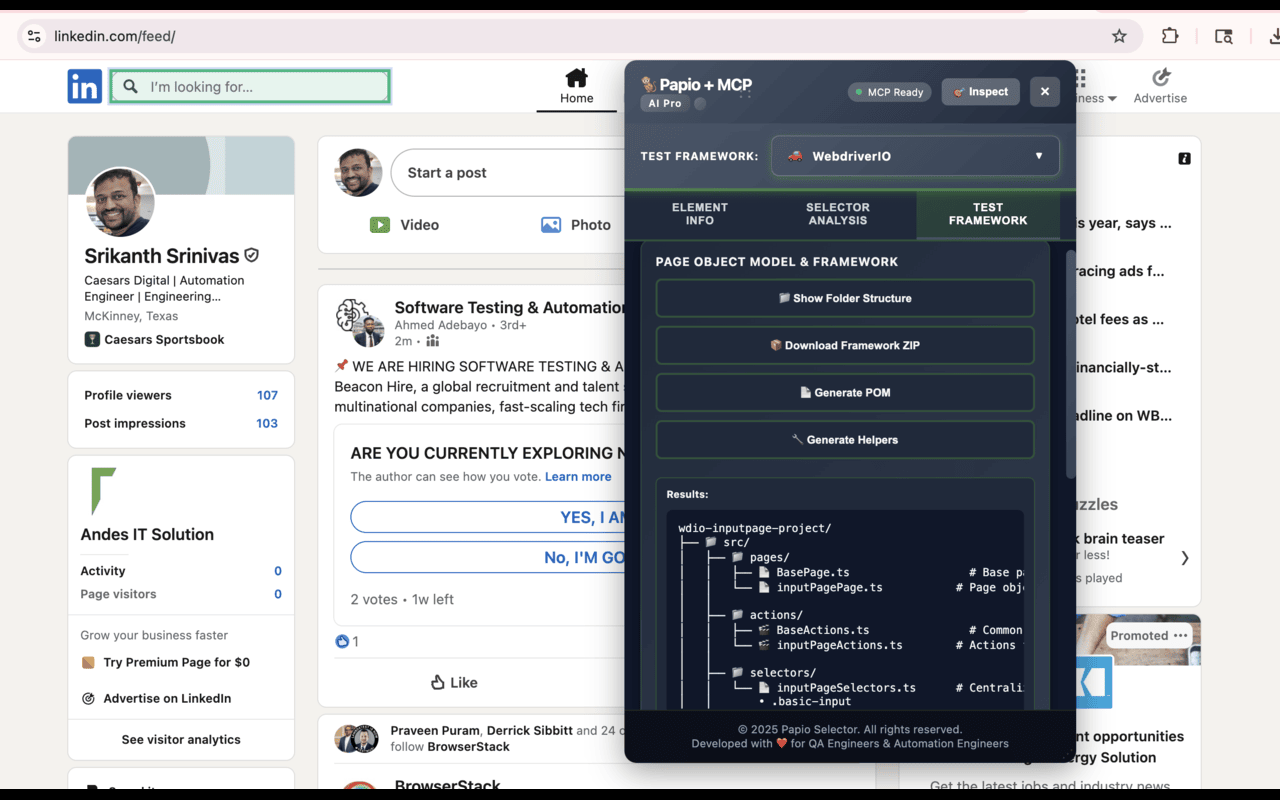Open the BrowserStack follow link

(x=468, y=747)
